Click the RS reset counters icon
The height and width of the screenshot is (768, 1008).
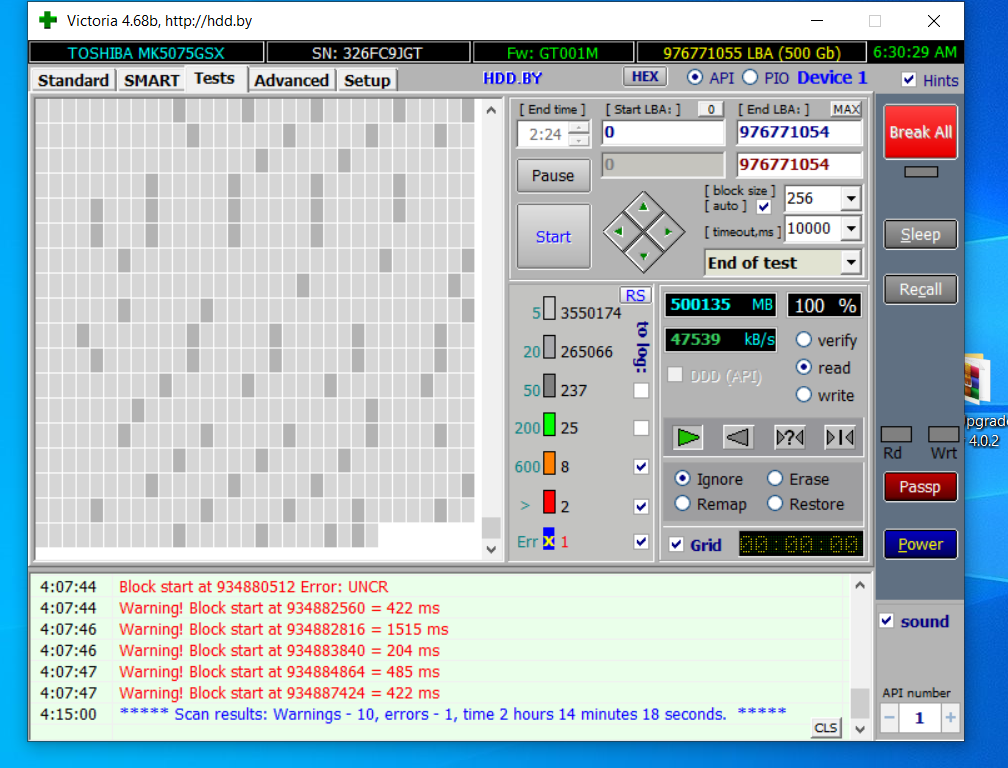click(635, 296)
